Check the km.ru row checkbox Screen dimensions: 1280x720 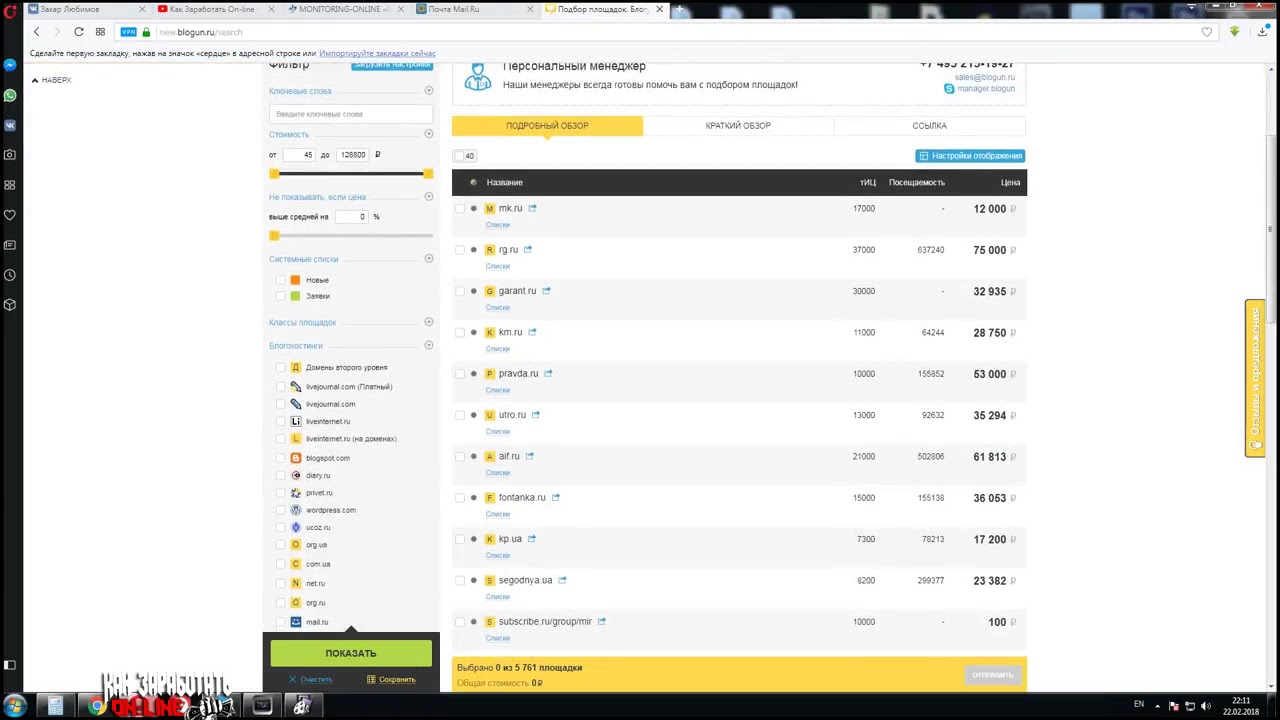(460, 332)
